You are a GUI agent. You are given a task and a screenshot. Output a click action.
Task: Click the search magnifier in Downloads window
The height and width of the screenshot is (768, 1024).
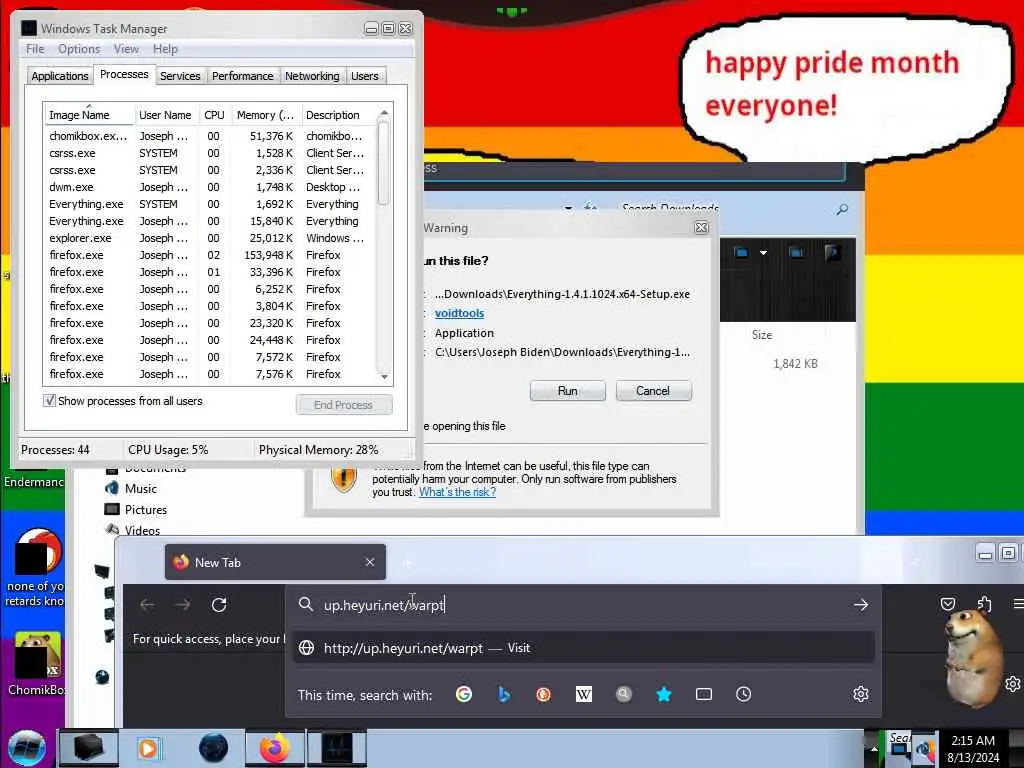tap(842, 210)
